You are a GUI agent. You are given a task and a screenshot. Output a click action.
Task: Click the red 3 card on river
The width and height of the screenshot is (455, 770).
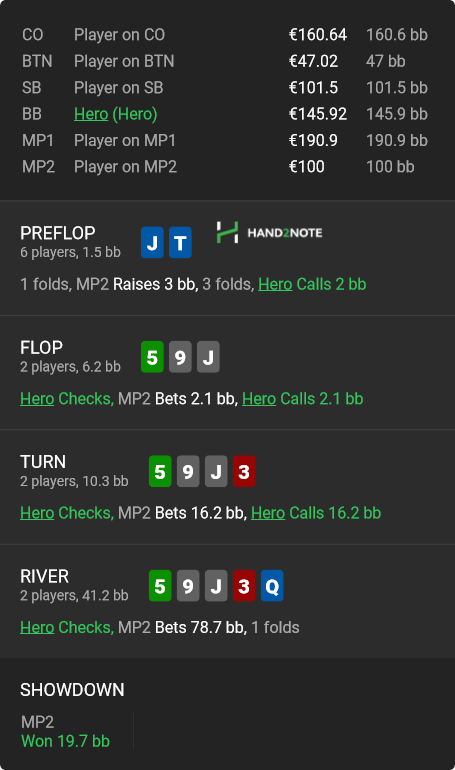(x=244, y=586)
